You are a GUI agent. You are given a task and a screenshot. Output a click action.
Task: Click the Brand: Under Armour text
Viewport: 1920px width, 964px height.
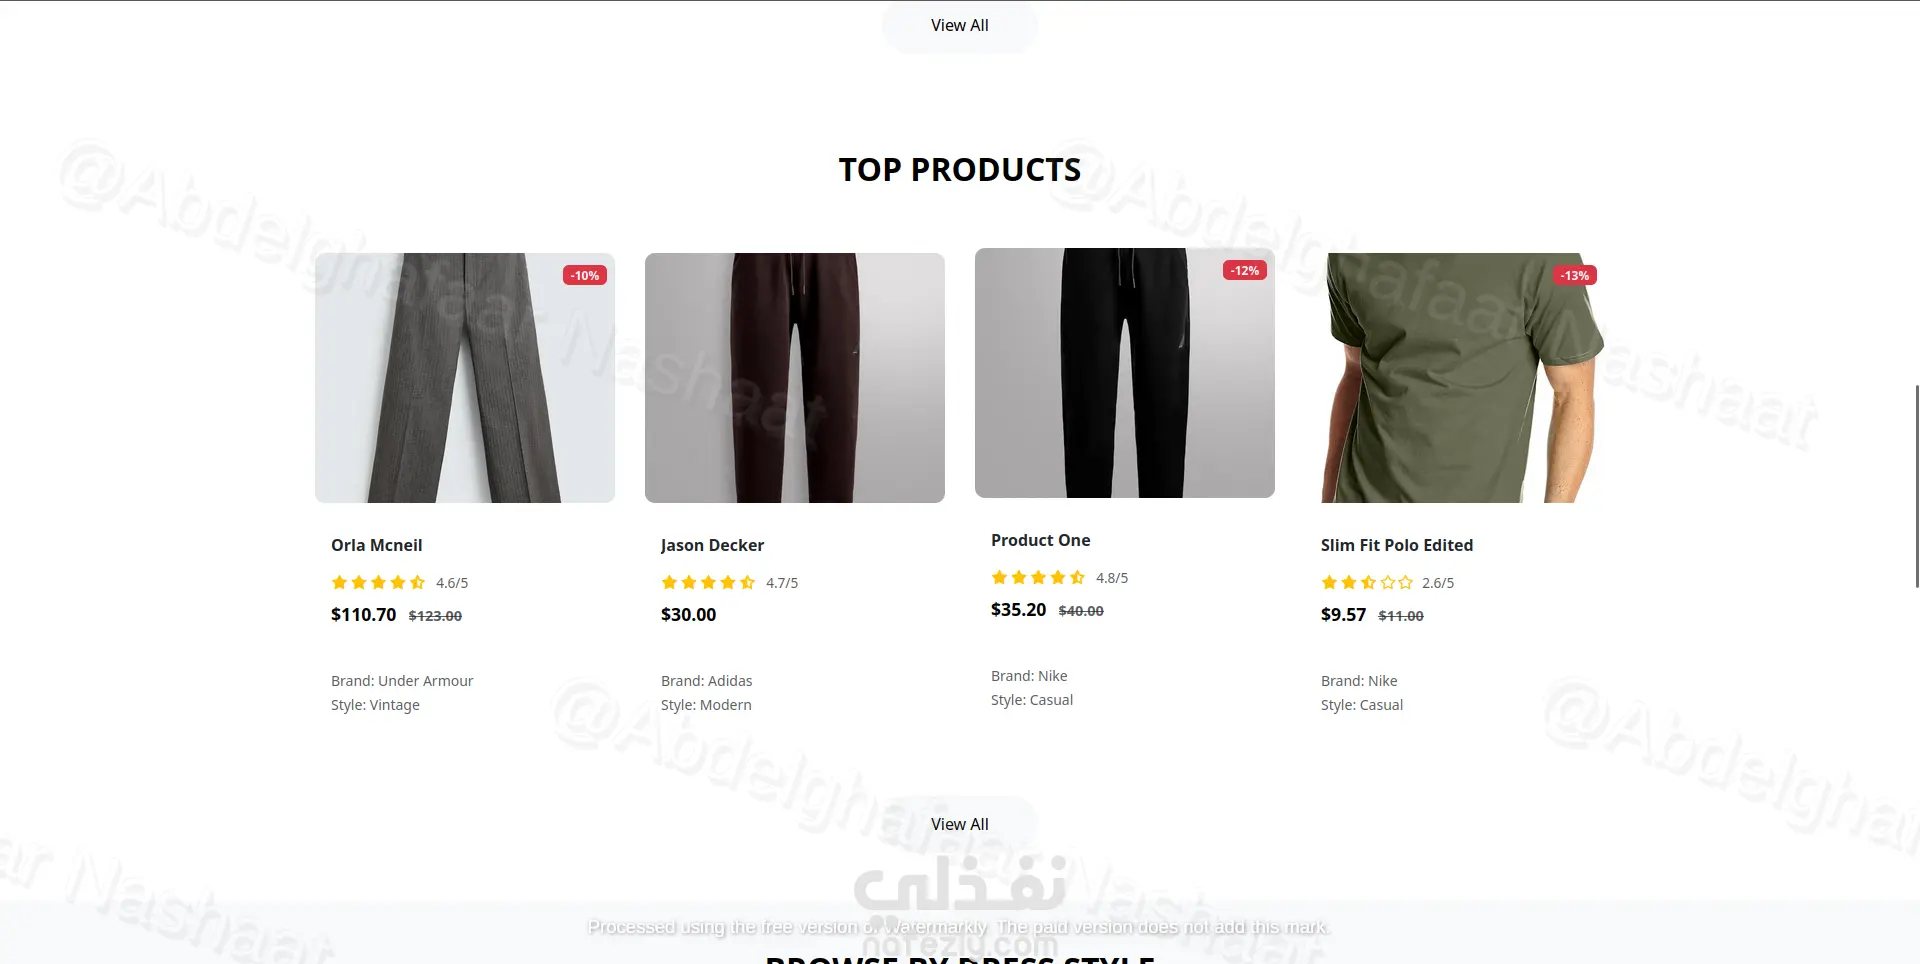coord(402,681)
